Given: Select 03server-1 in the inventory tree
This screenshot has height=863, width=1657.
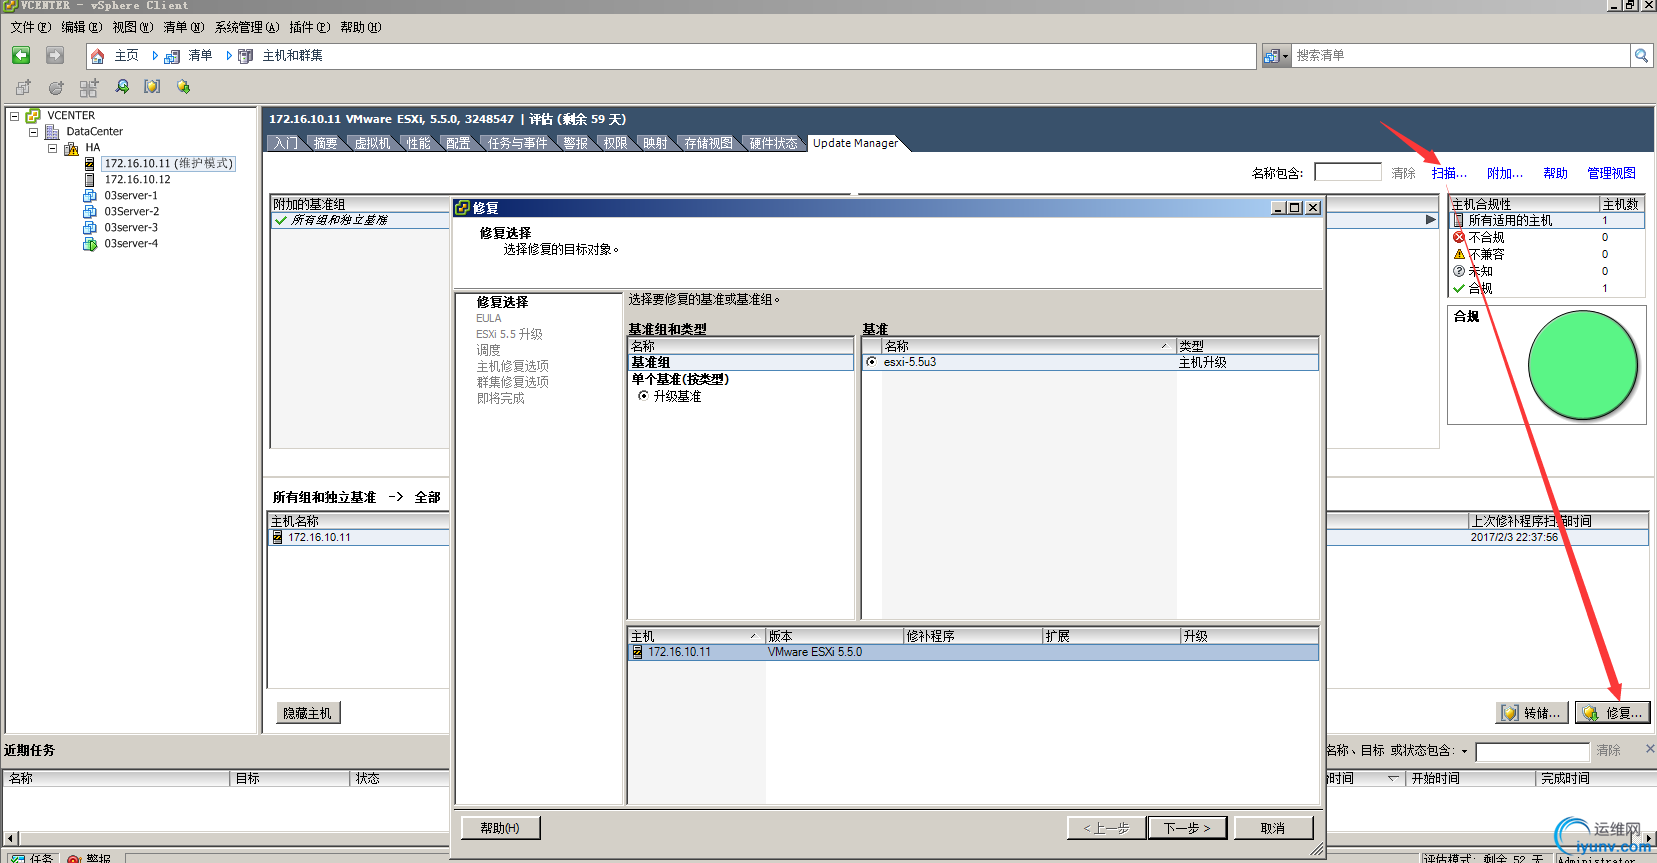Looking at the screenshot, I should click(131, 196).
